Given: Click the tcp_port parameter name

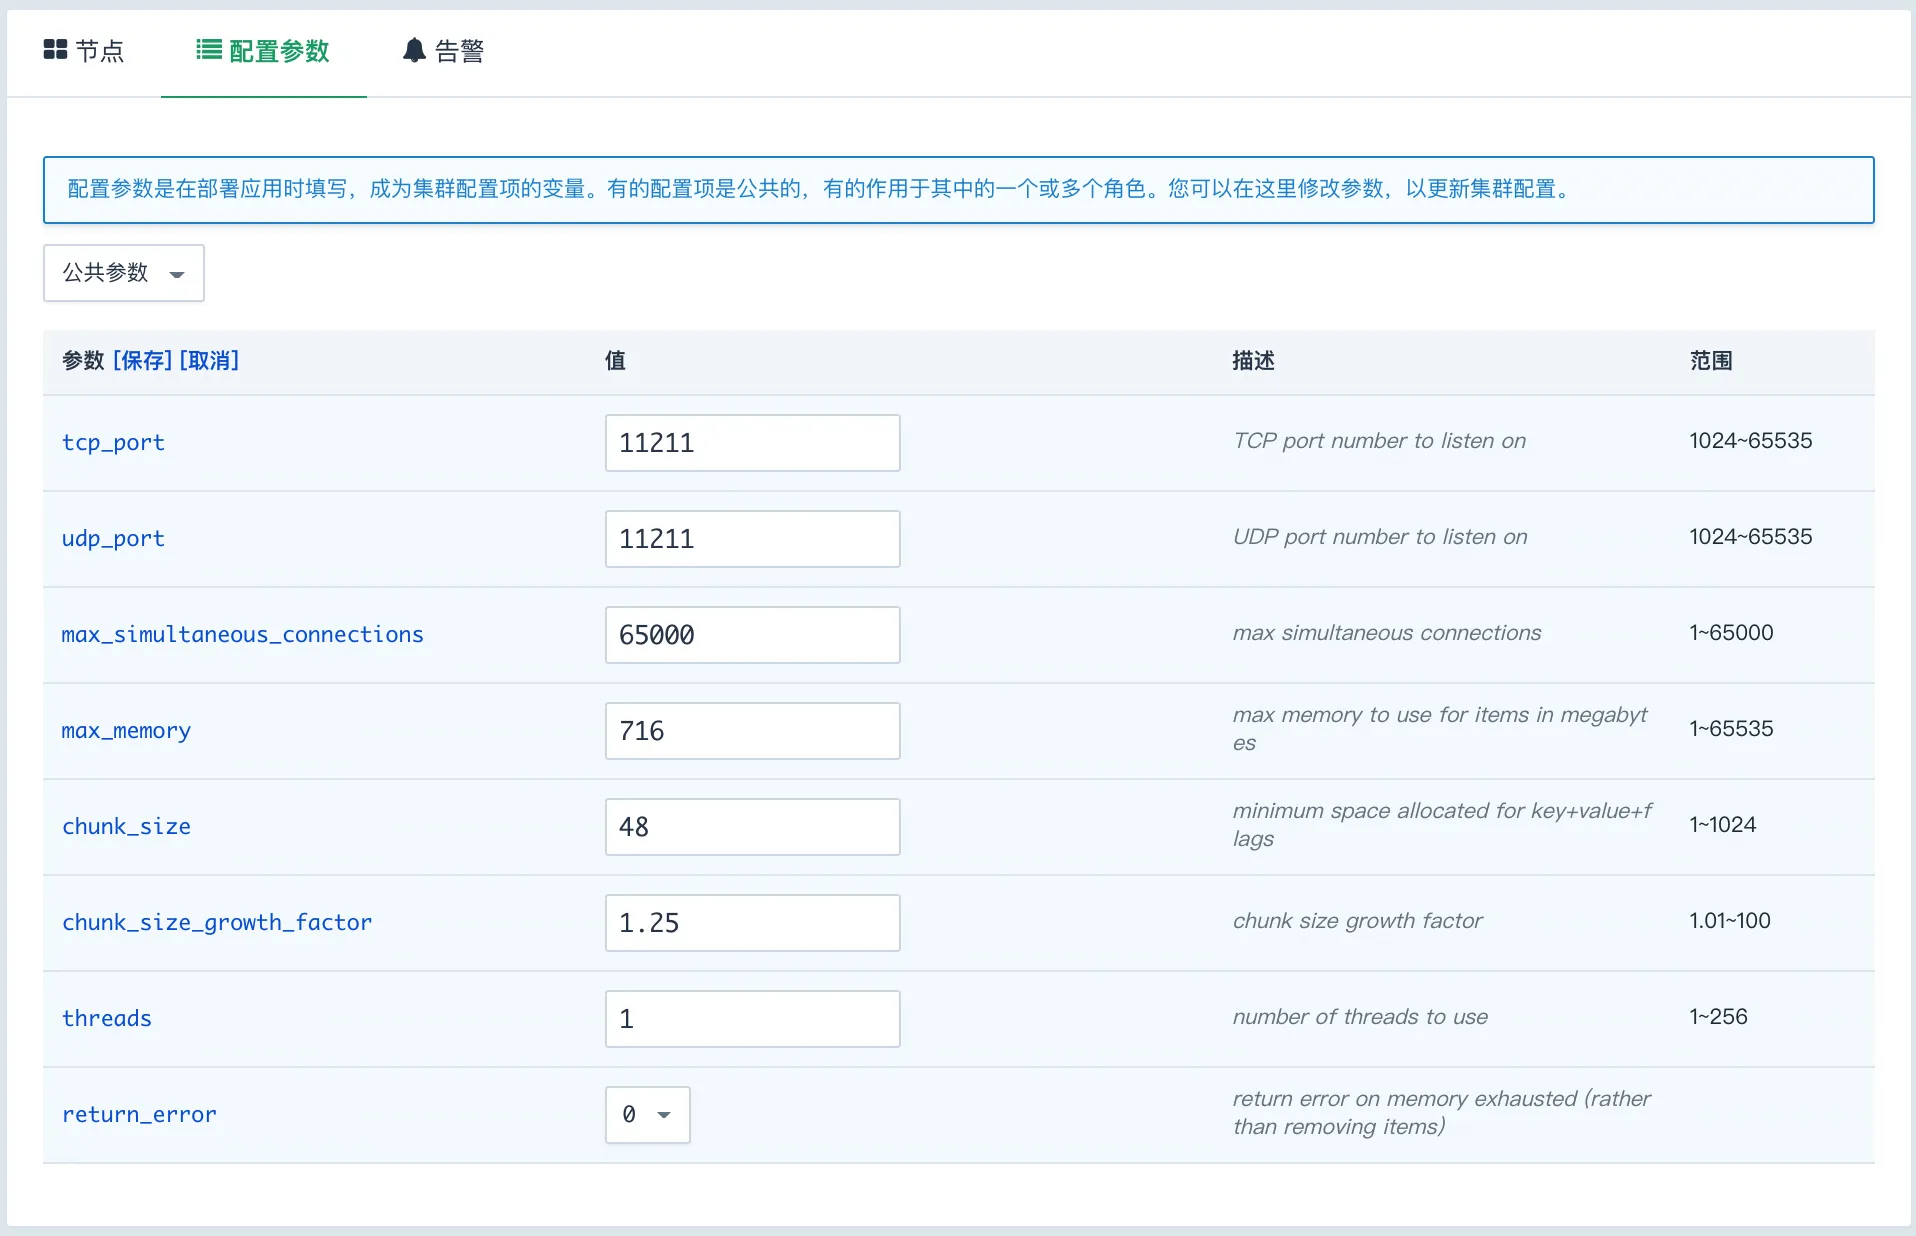Looking at the screenshot, I should [x=113, y=443].
